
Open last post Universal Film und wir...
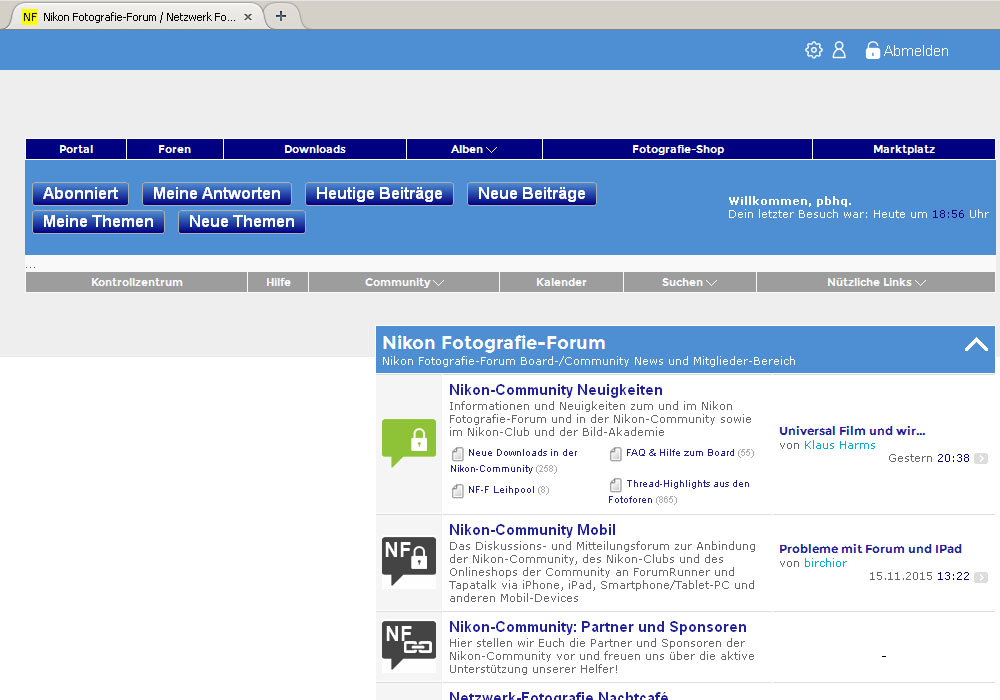pyautogui.click(x=852, y=431)
